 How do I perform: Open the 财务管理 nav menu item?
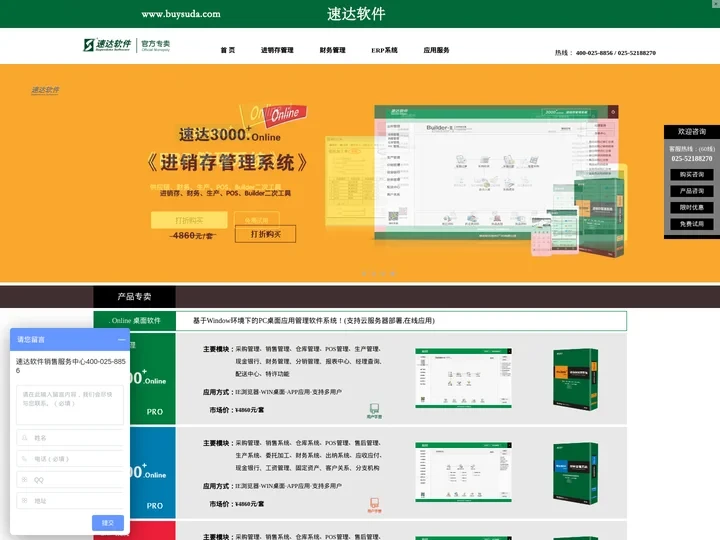[332, 50]
